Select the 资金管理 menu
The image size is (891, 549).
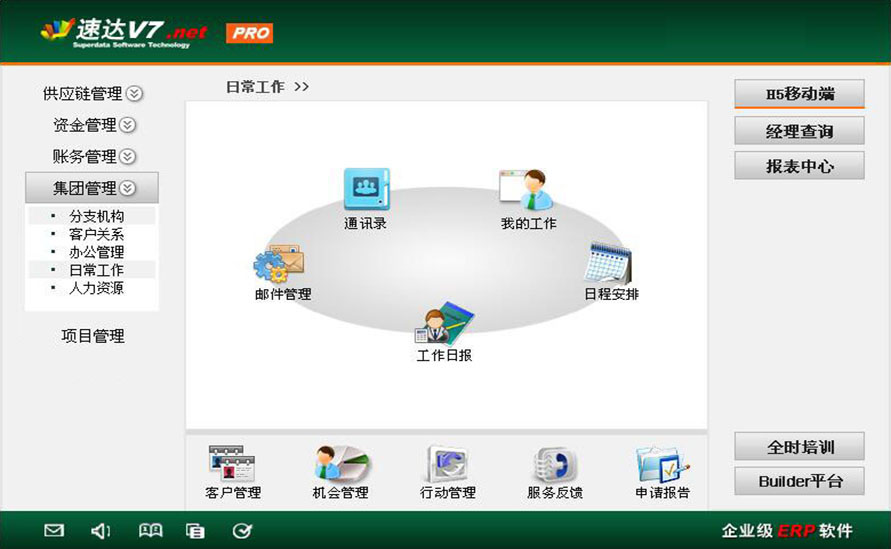pos(85,125)
